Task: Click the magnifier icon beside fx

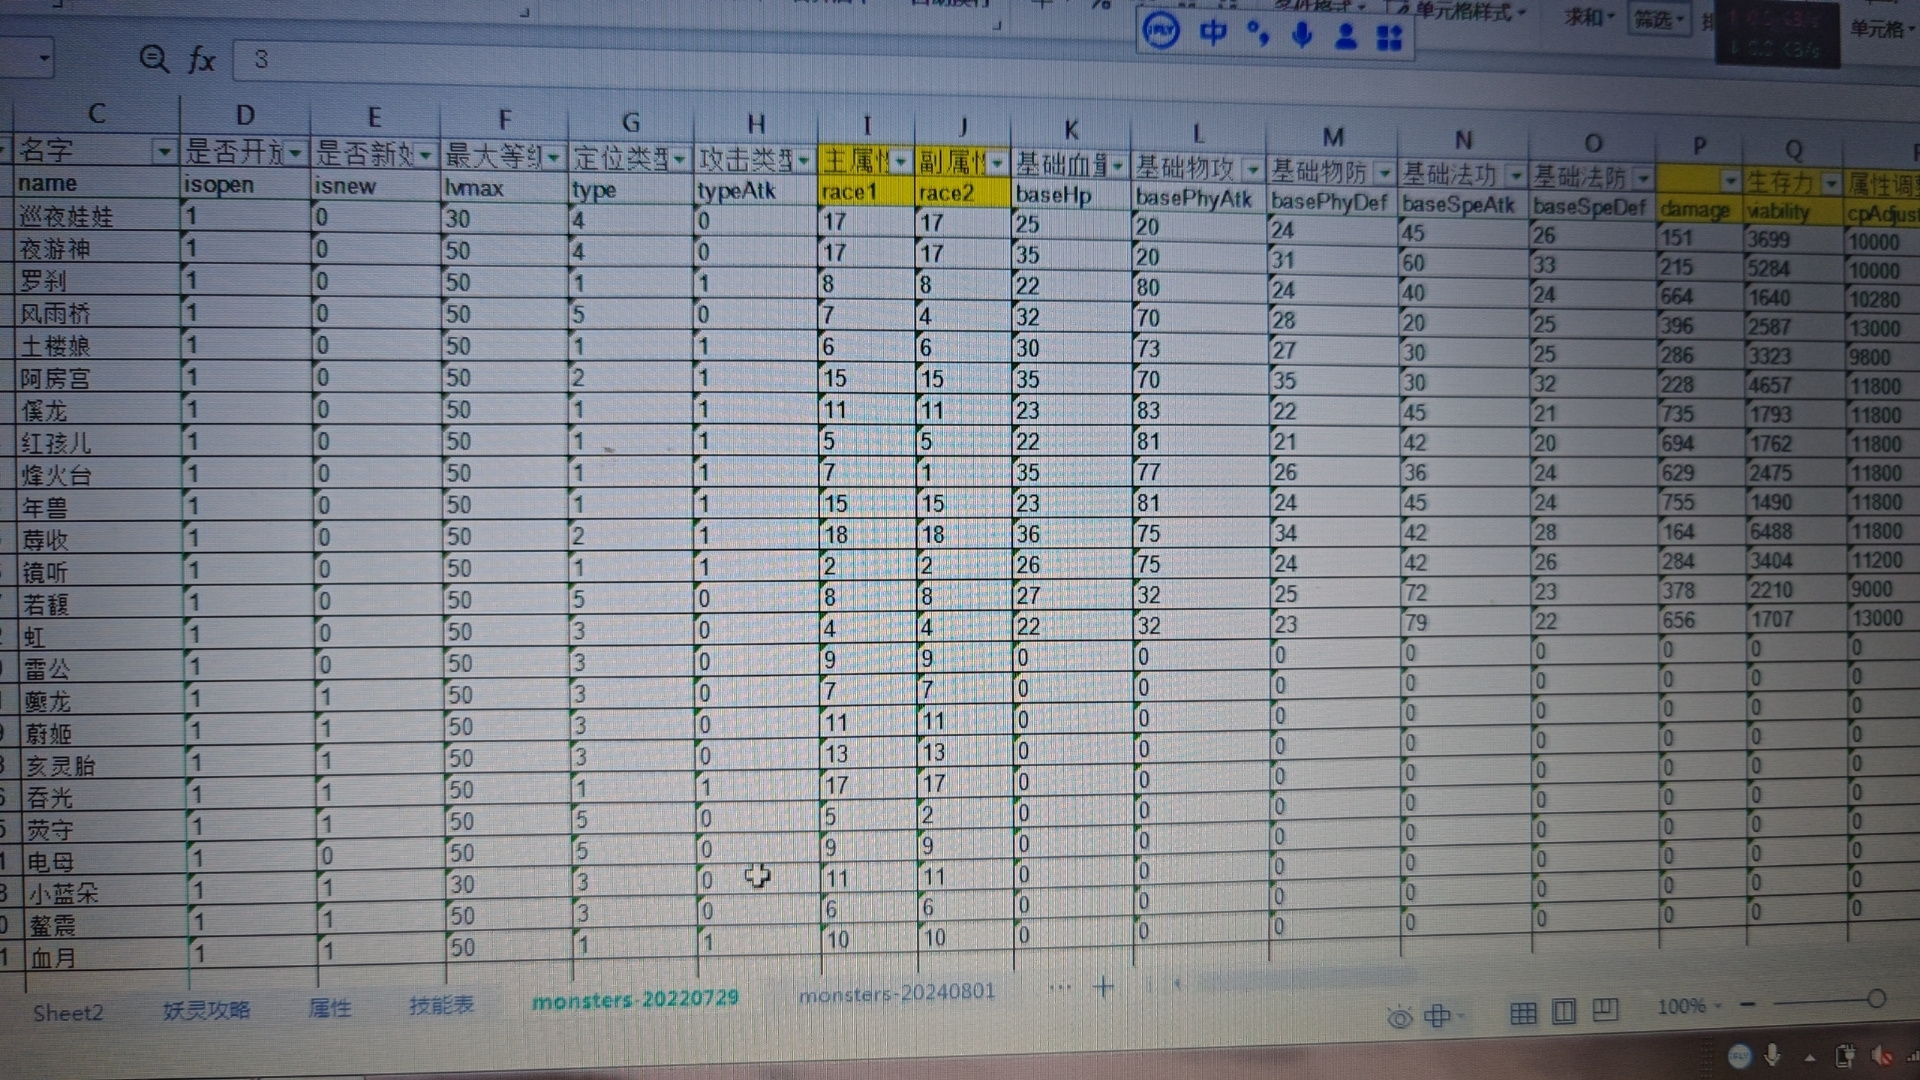Action: point(153,59)
